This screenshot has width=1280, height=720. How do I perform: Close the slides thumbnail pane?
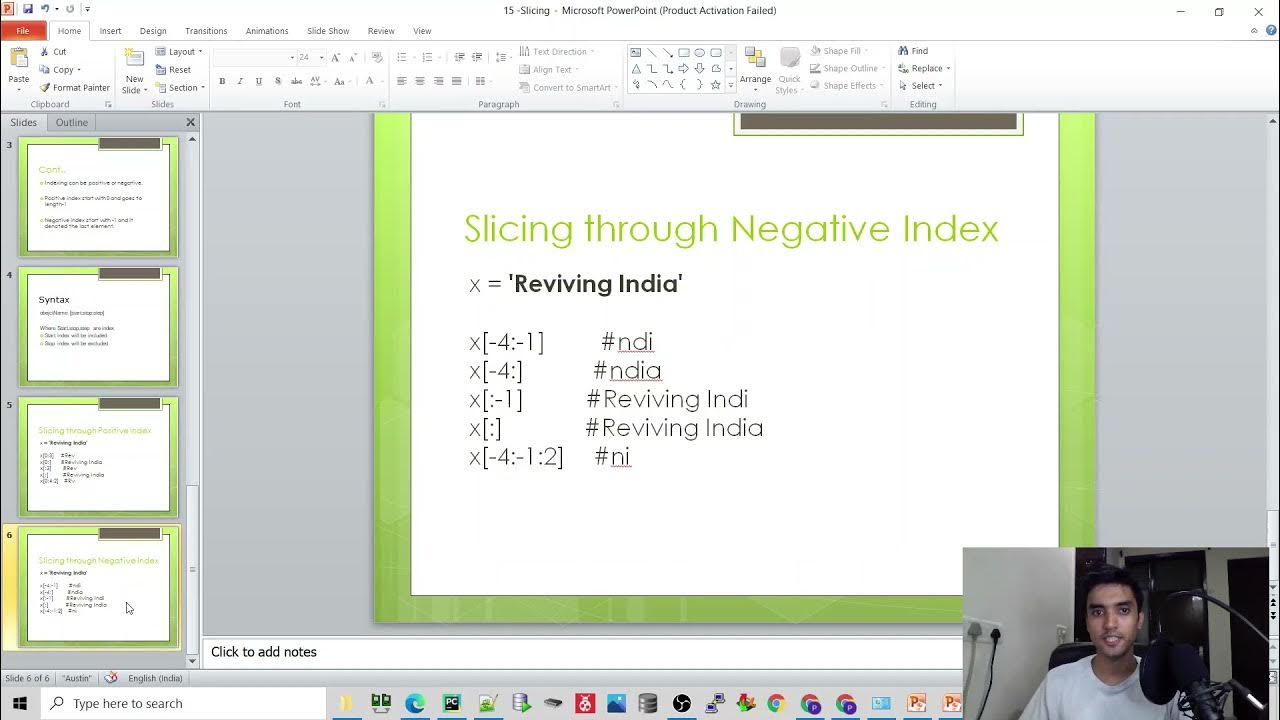coord(190,122)
